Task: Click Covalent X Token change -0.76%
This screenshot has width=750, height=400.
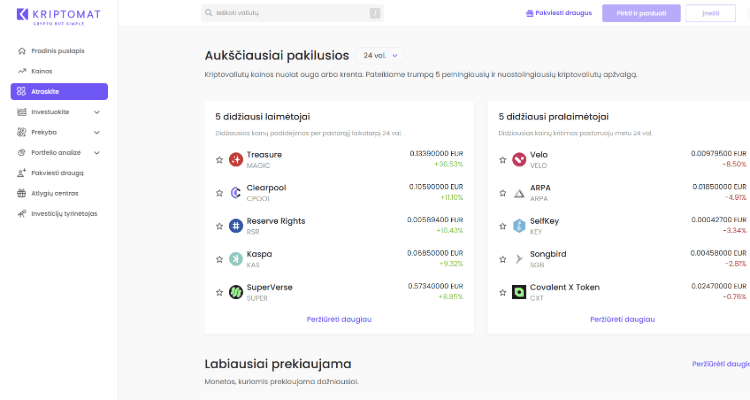Action: tap(734, 297)
